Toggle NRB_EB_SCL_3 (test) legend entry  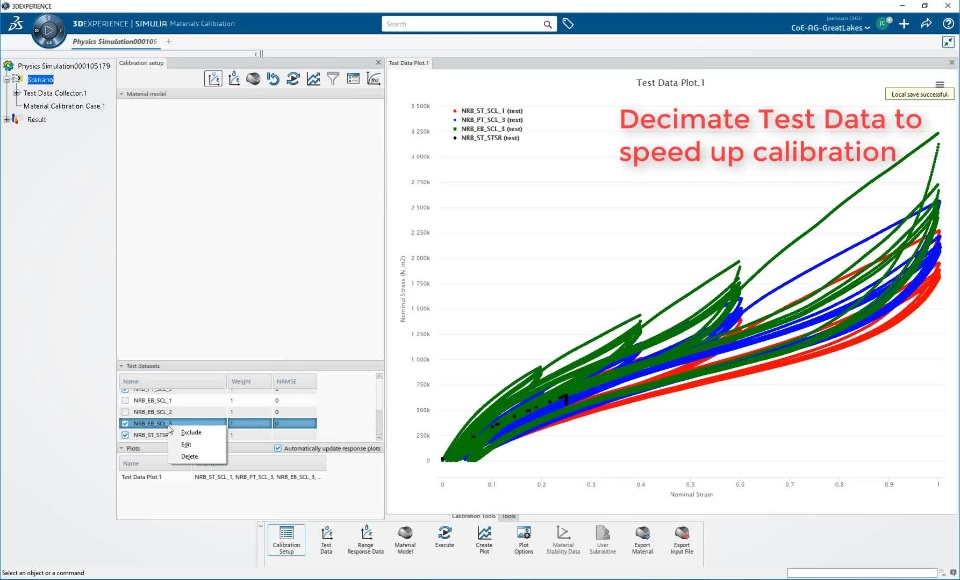pos(488,129)
